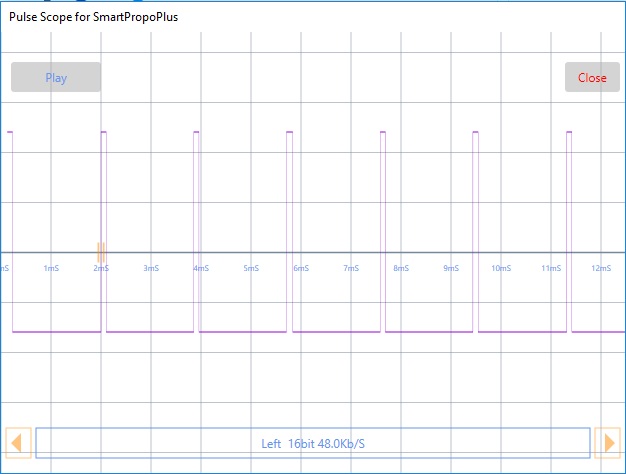
Task: Click the Pulse Scope for SmartPropoPlus title bar
Action: point(88,18)
